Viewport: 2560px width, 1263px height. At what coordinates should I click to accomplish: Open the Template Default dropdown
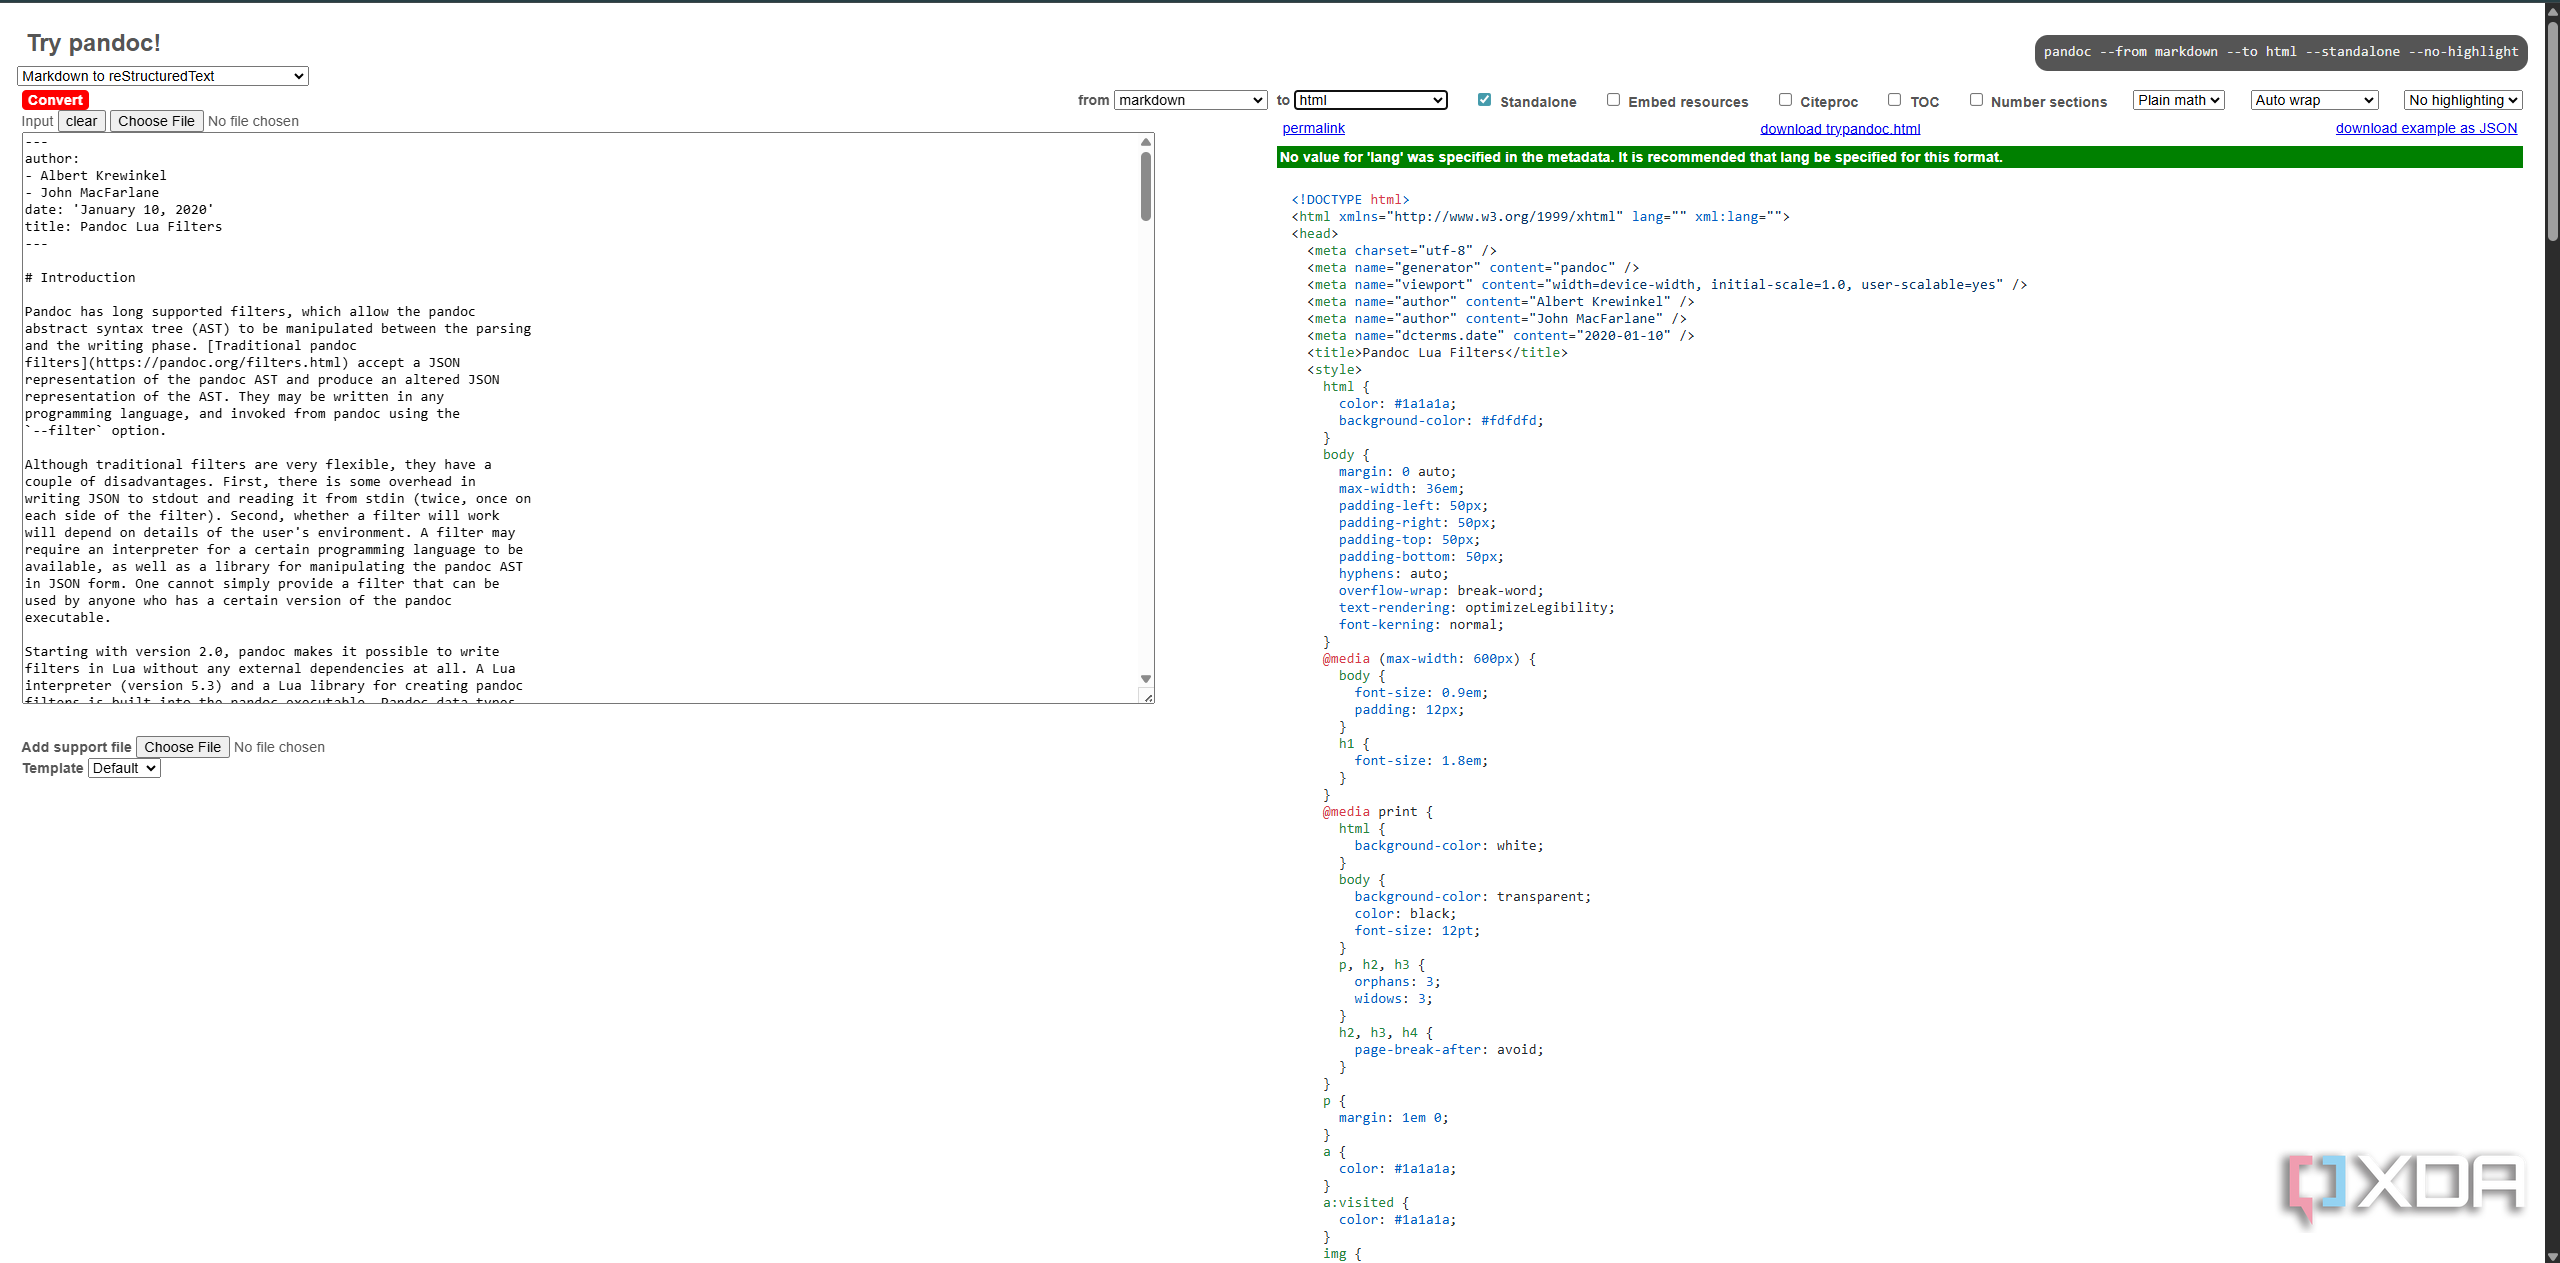click(x=124, y=768)
